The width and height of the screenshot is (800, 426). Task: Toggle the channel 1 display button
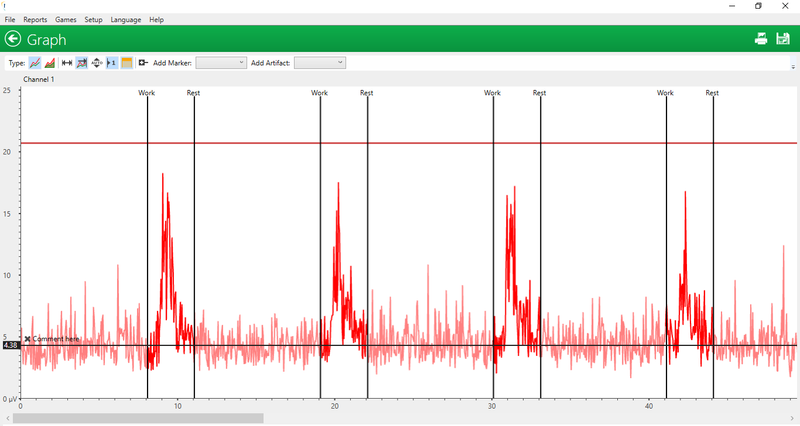click(x=112, y=63)
